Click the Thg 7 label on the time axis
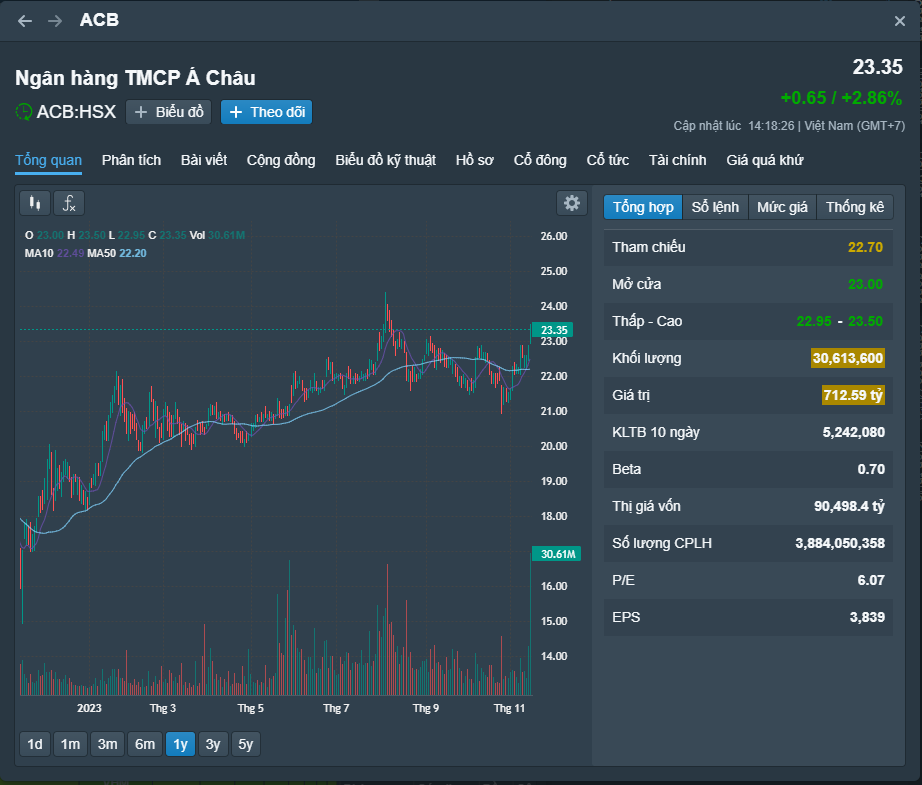Screen dimensions: 922x785 [336, 708]
